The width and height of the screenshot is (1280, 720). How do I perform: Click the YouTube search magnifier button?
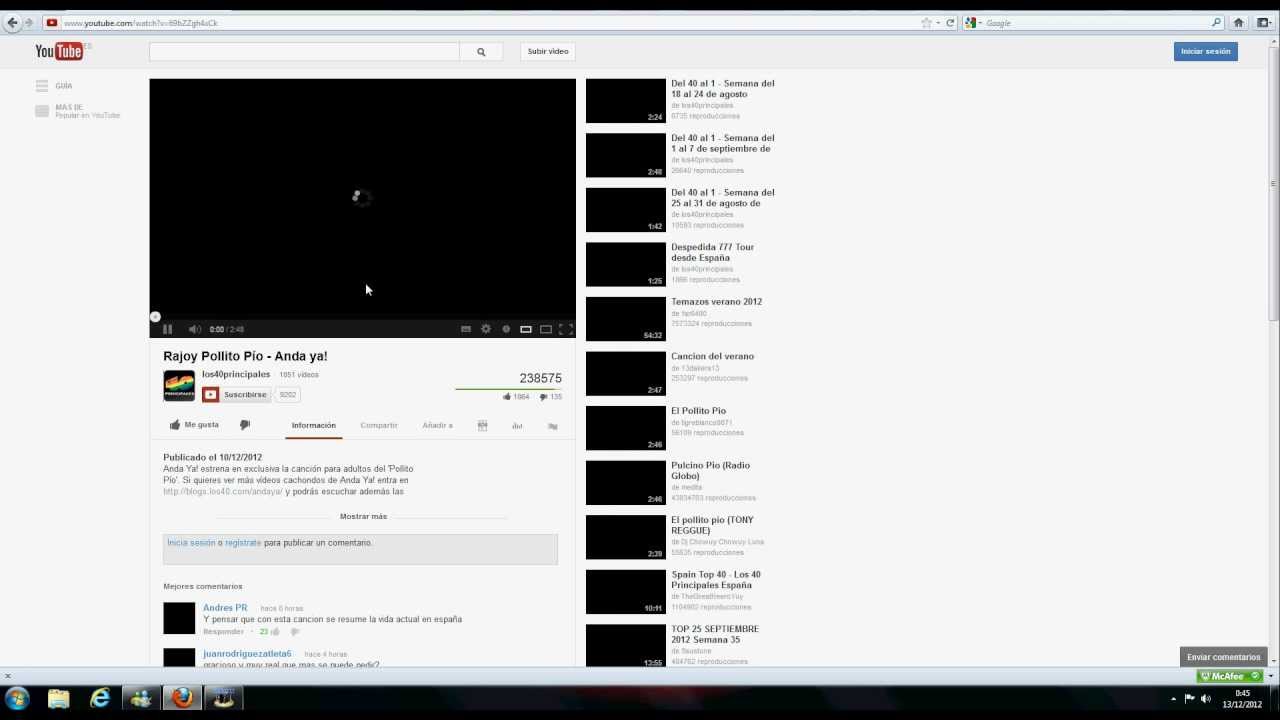481,51
